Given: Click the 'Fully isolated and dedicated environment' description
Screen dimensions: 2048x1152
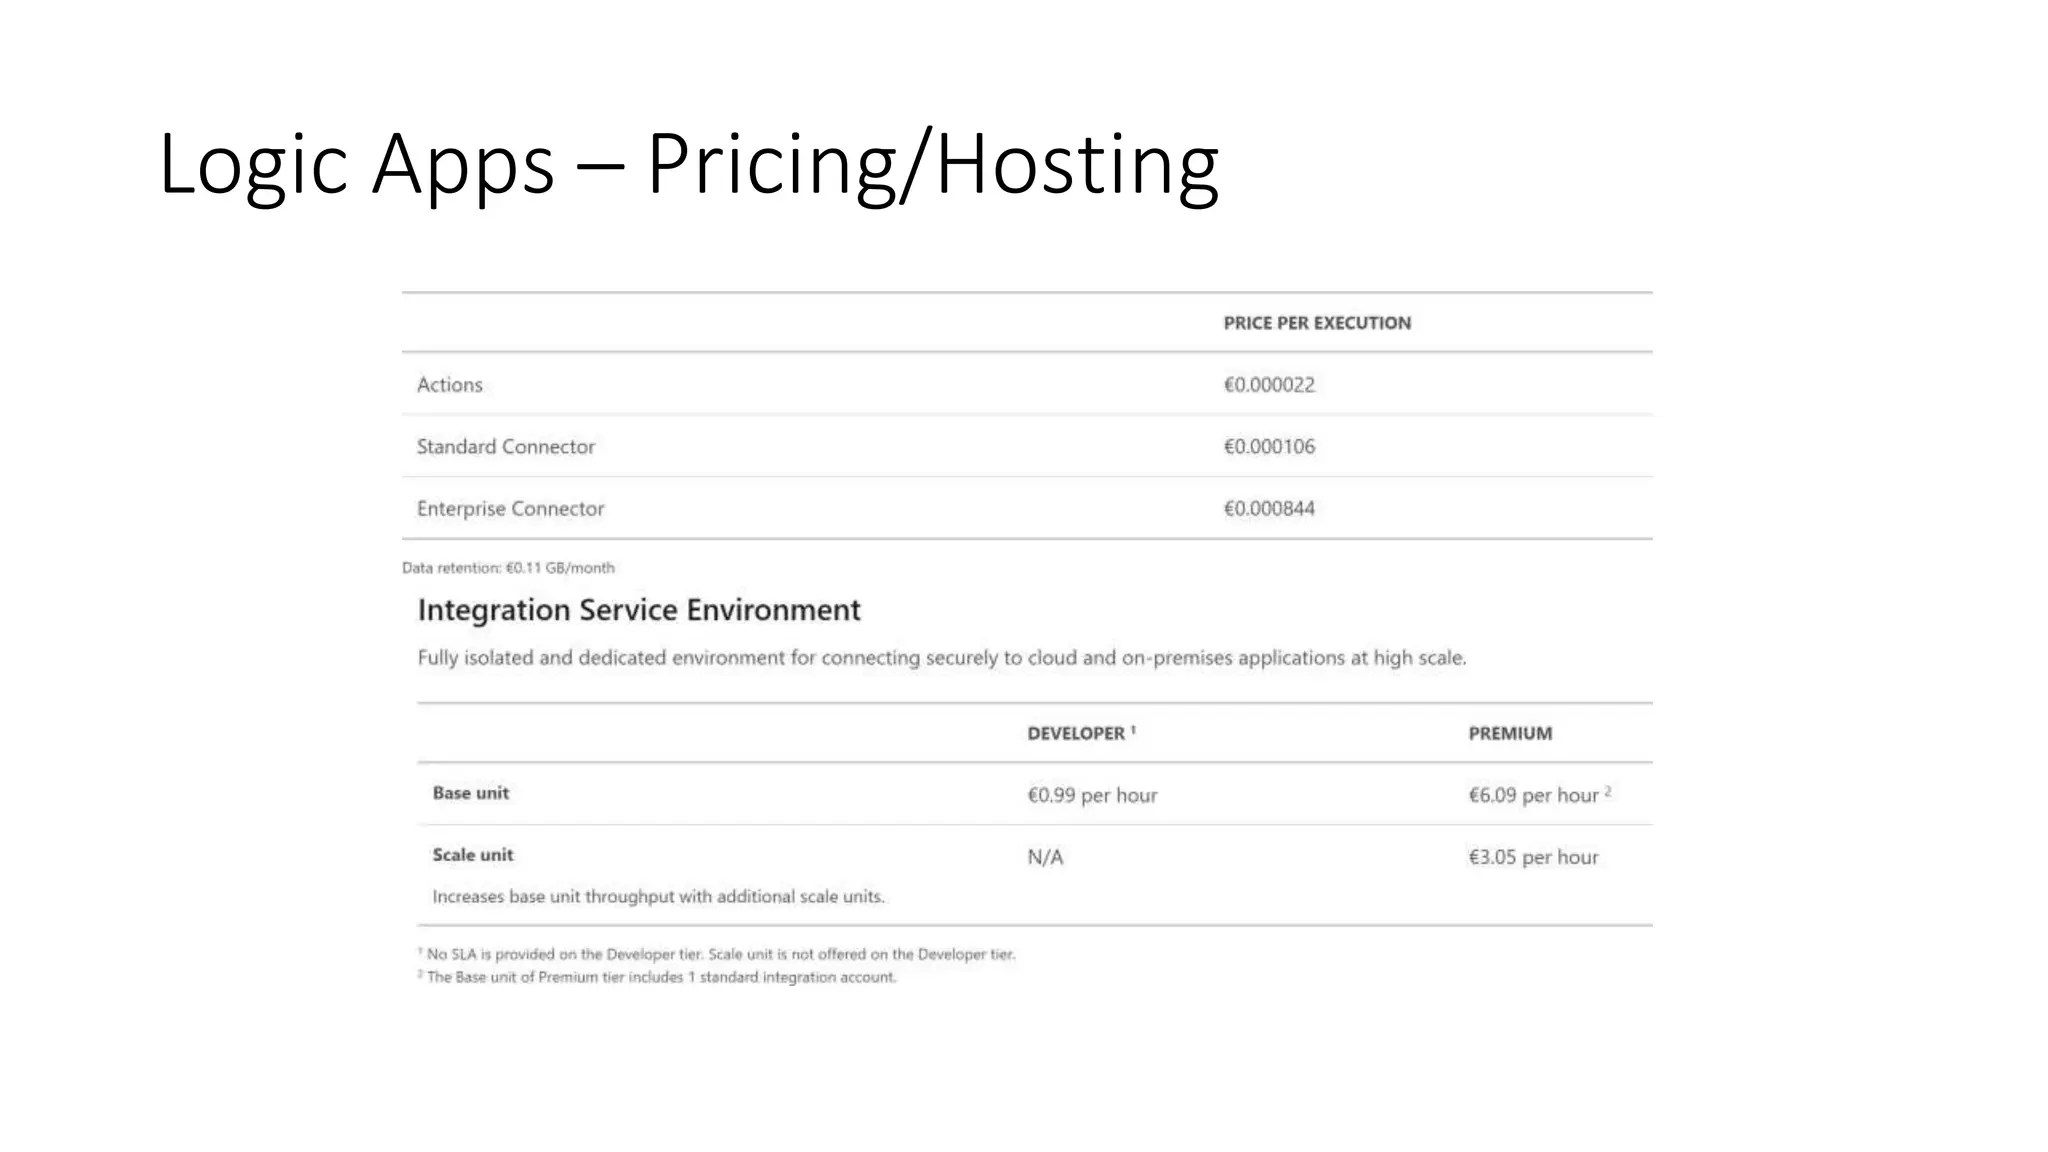Looking at the screenshot, I should point(941,658).
